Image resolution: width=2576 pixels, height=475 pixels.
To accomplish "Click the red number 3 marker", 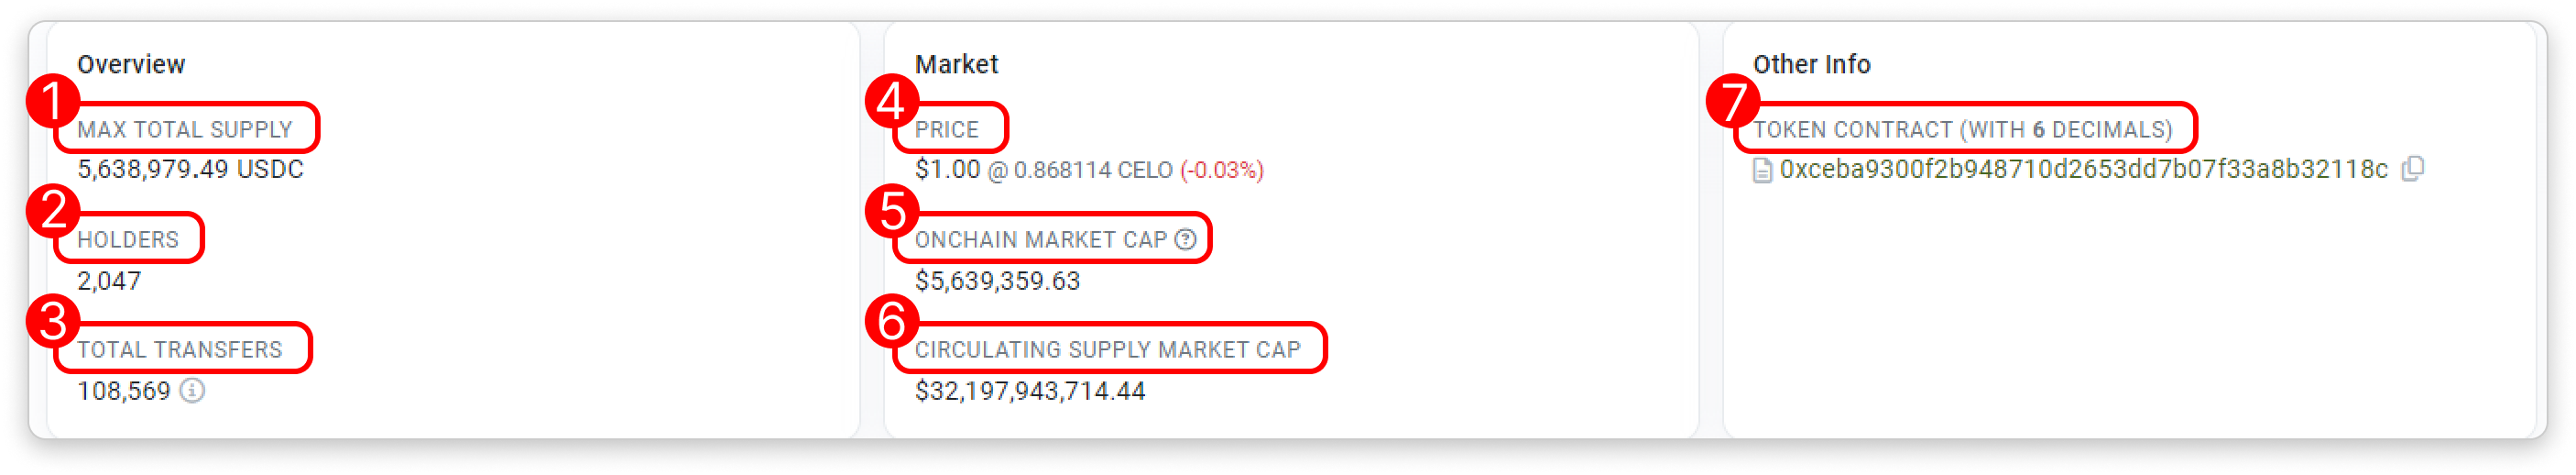I will 52,321.
